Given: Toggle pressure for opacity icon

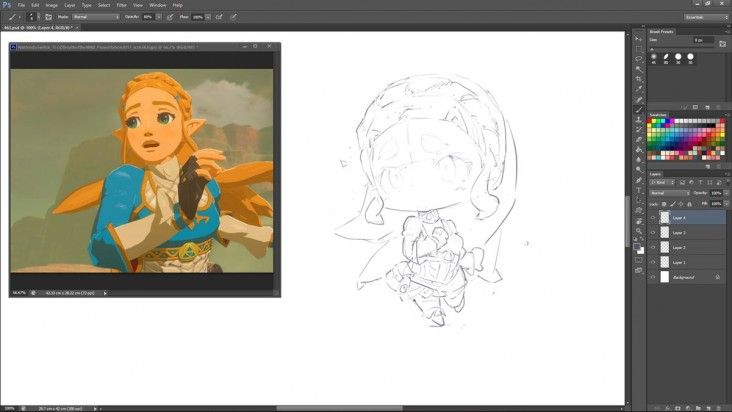Looking at the screenshot, I should (x=170, y=17).
